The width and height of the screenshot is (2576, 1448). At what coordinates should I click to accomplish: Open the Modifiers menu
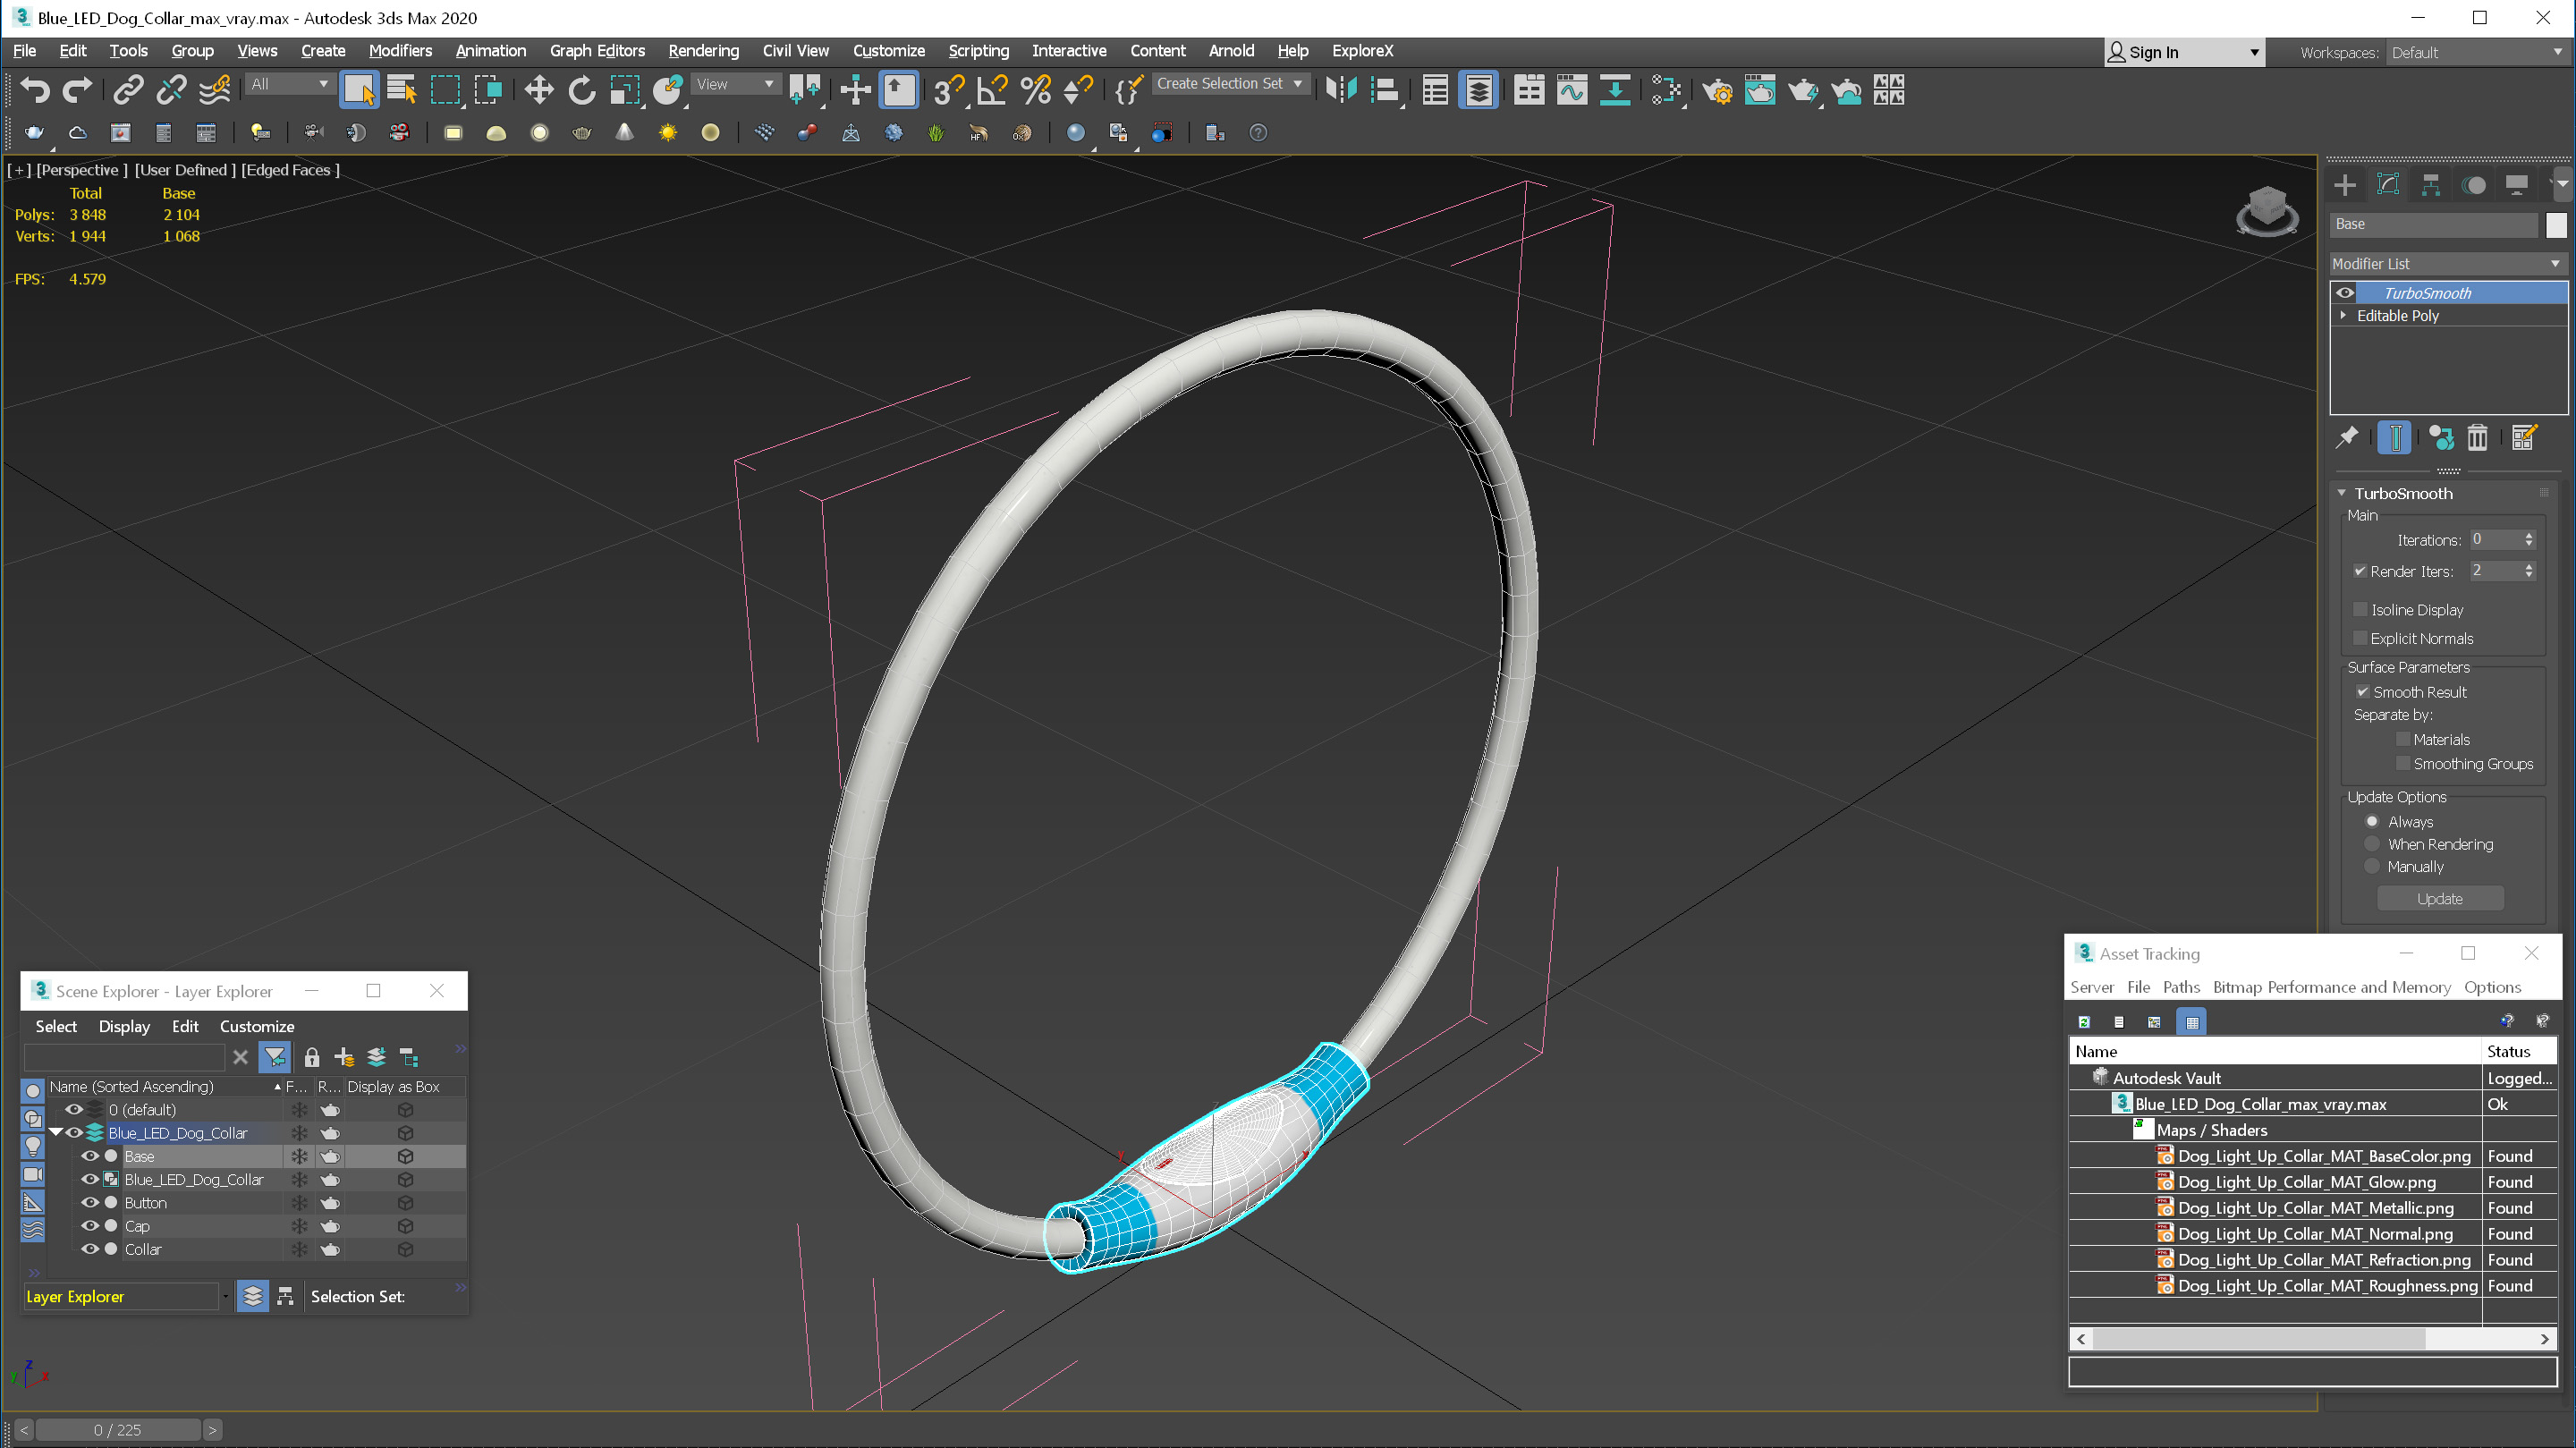(x=400, y=50)
